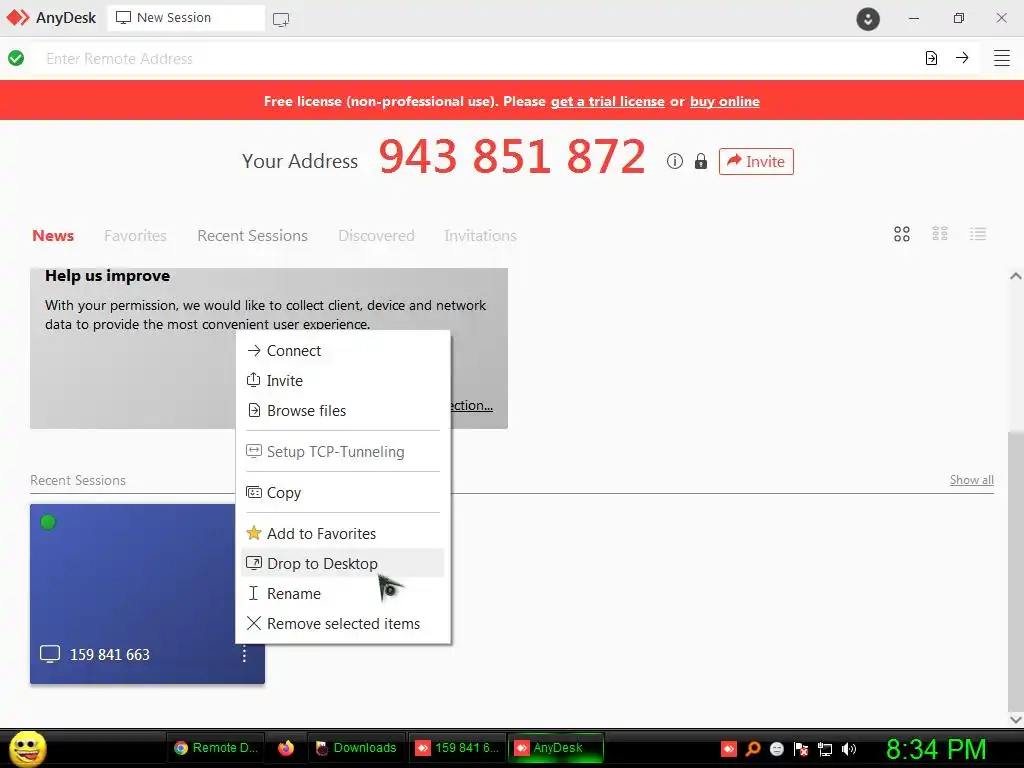Click the 943 851 872 address number

(512, 157)
